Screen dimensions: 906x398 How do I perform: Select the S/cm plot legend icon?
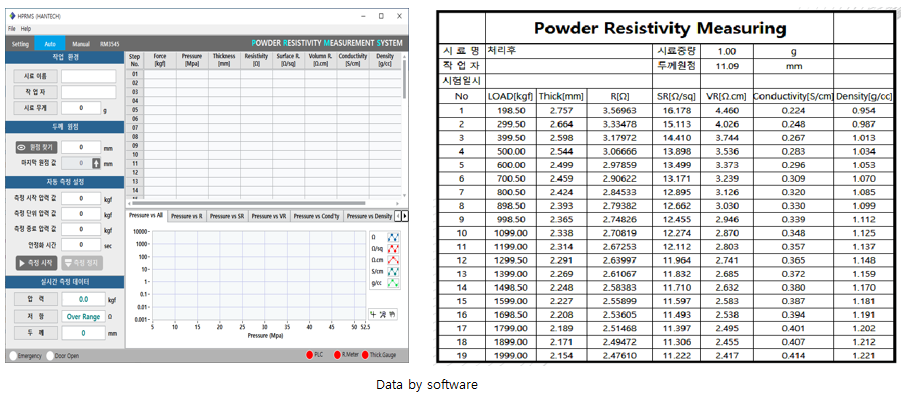(x=394, y=271)
